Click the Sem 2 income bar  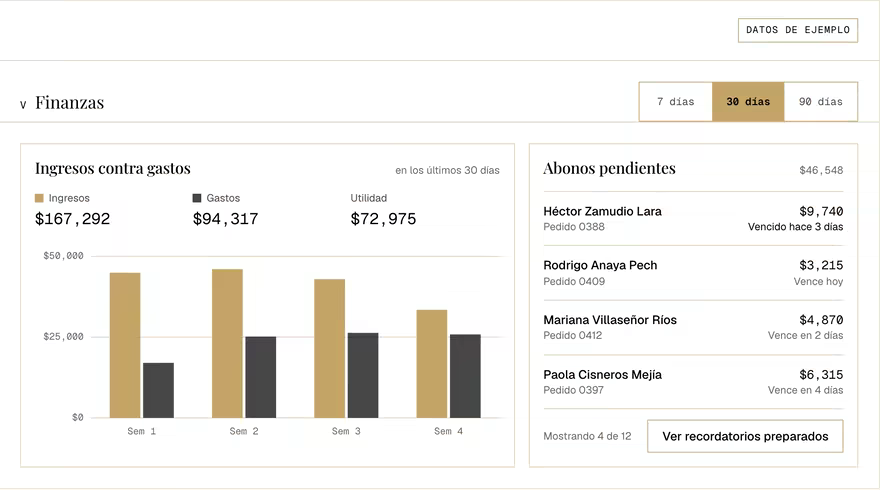(x=227, y=344)
